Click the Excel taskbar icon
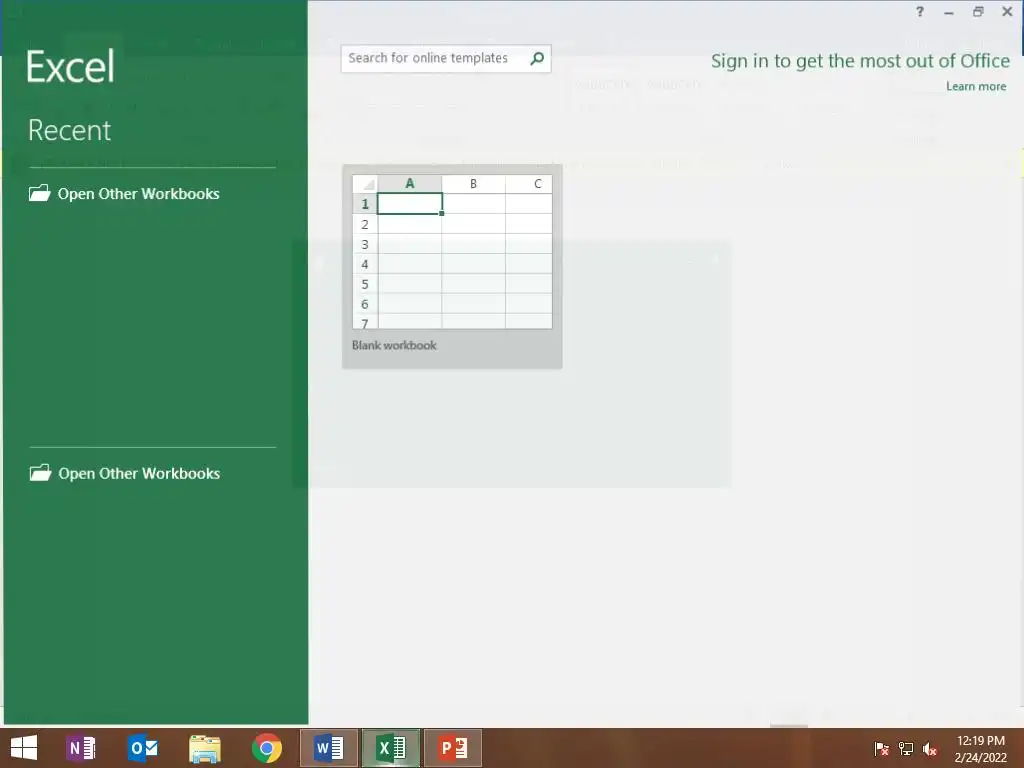This screenshot has height=768, width=1024. pos(391,748)
